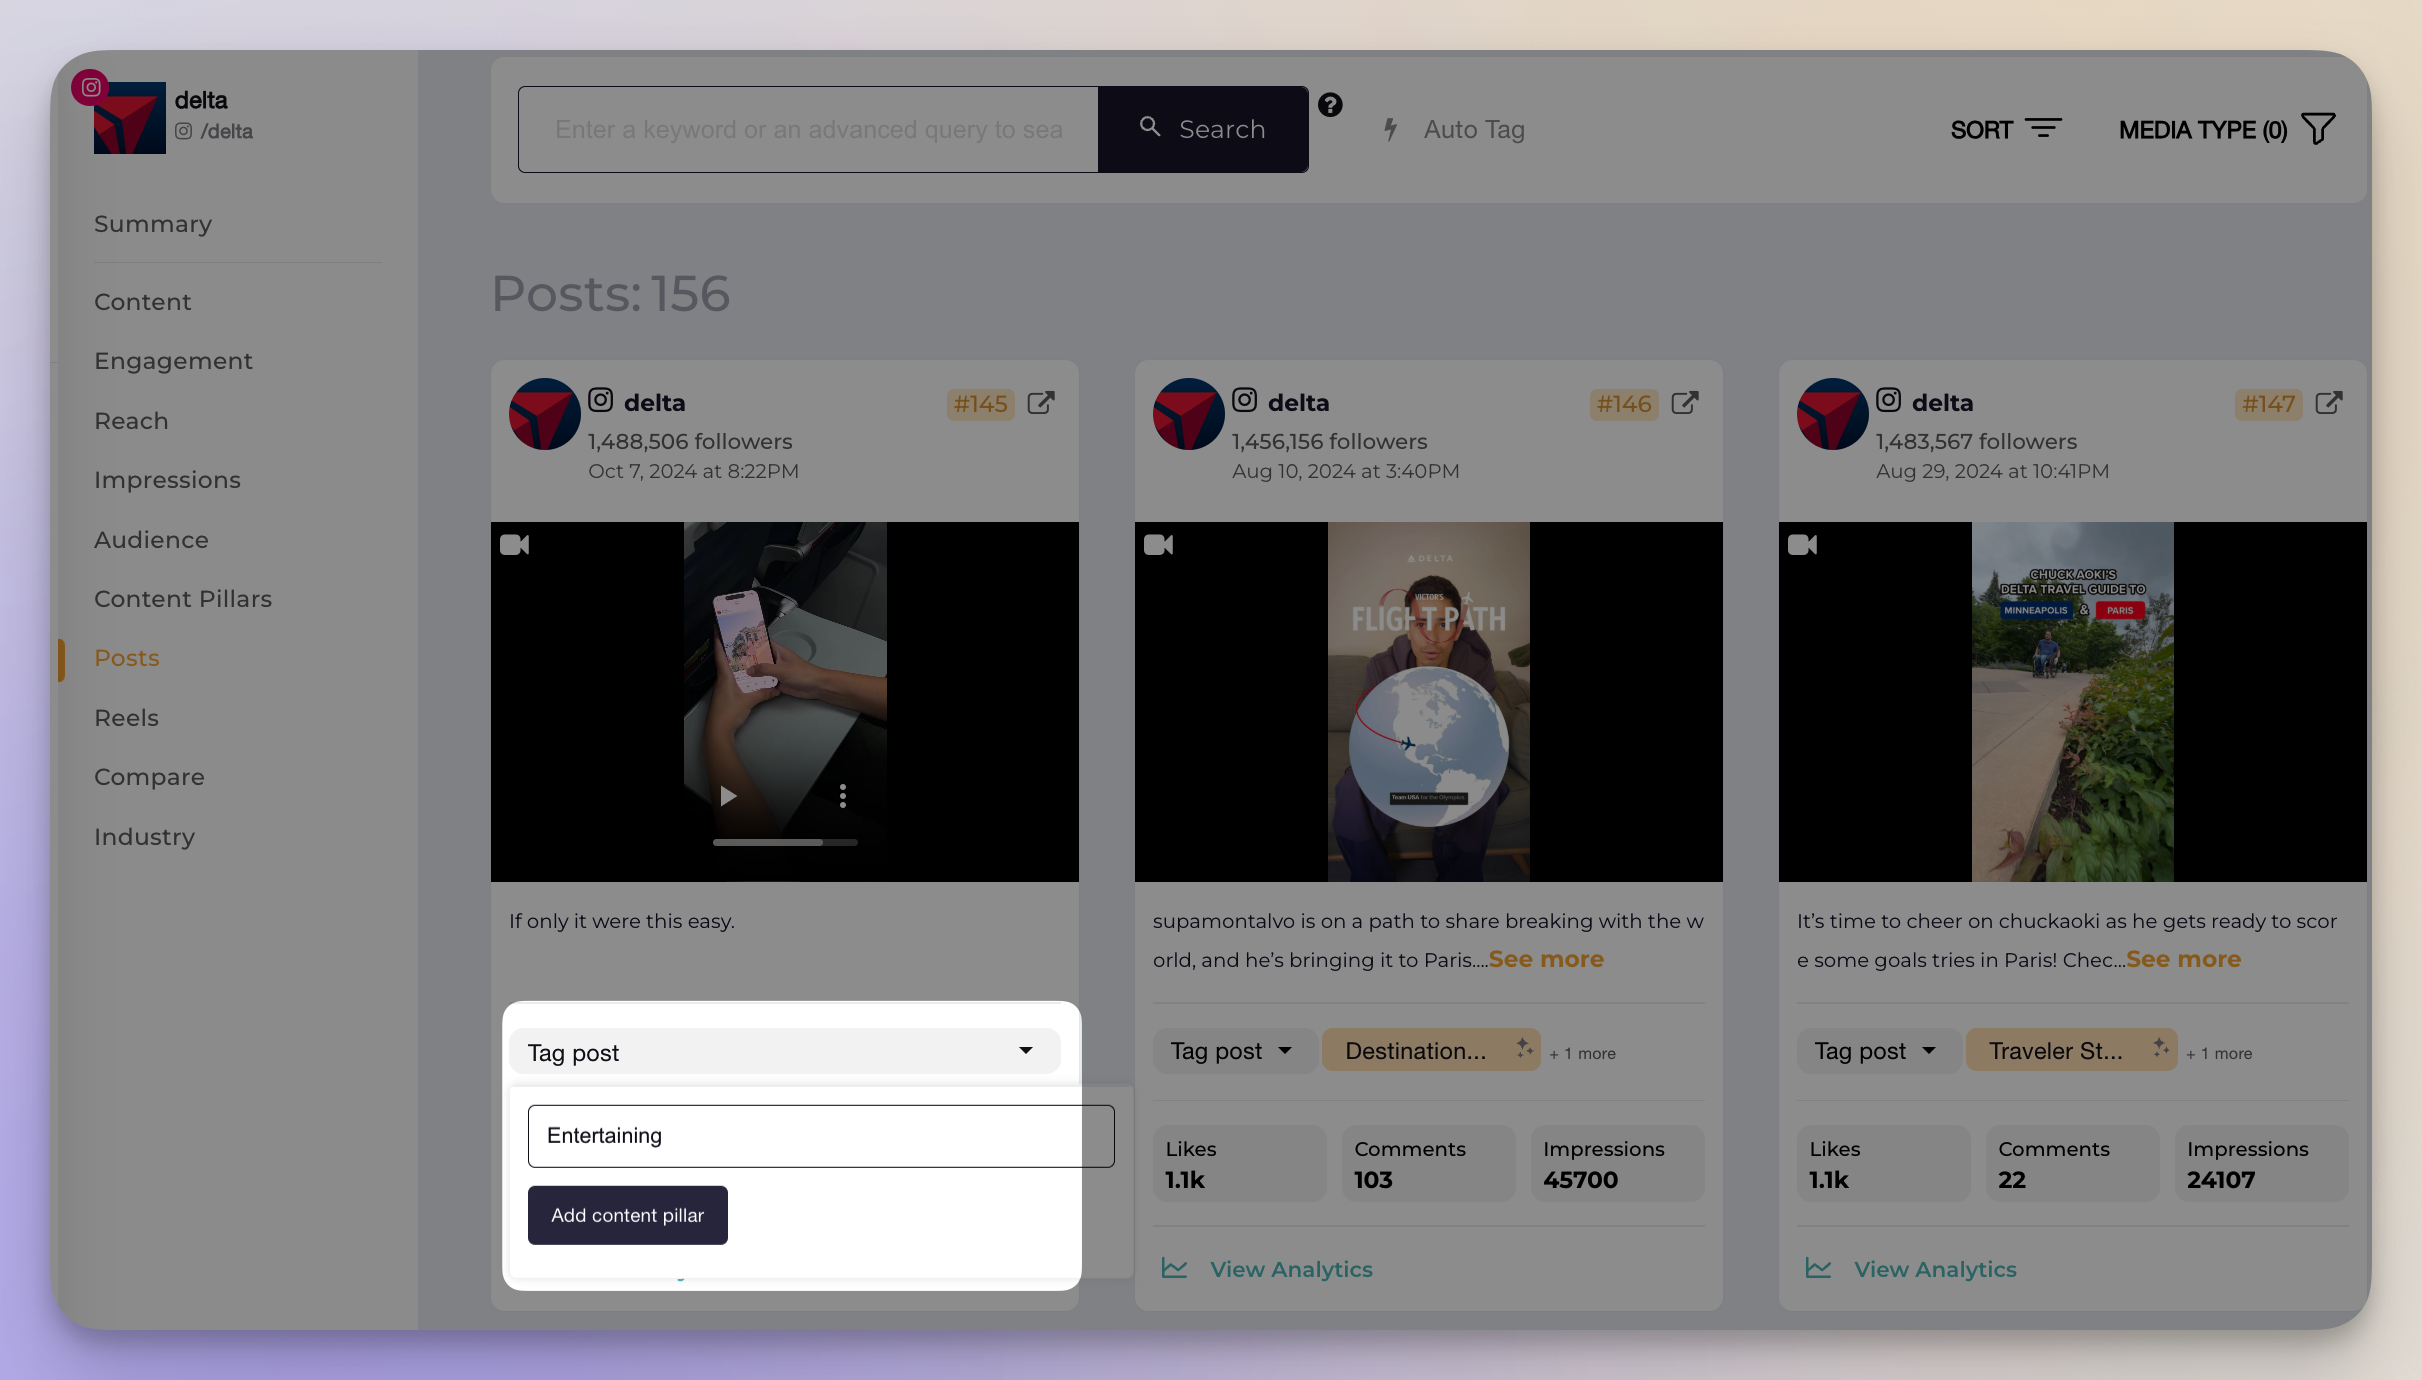Viewport: 2422px width, 1380px height.
Task: Click sparkle icon on Traveler St... tag
Action: (2161, 1048)
